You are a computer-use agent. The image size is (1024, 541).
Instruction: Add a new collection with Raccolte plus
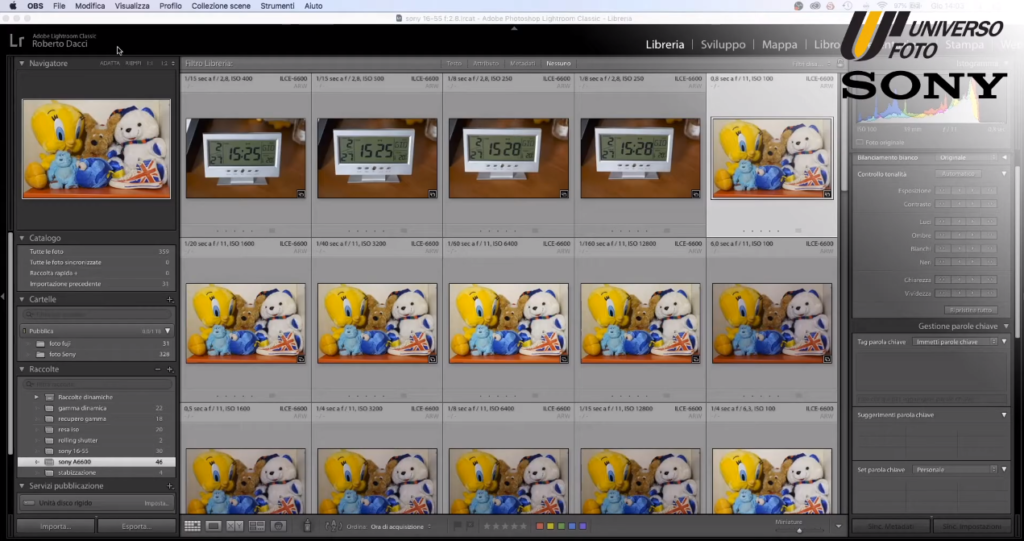click(x=169, y=369)
